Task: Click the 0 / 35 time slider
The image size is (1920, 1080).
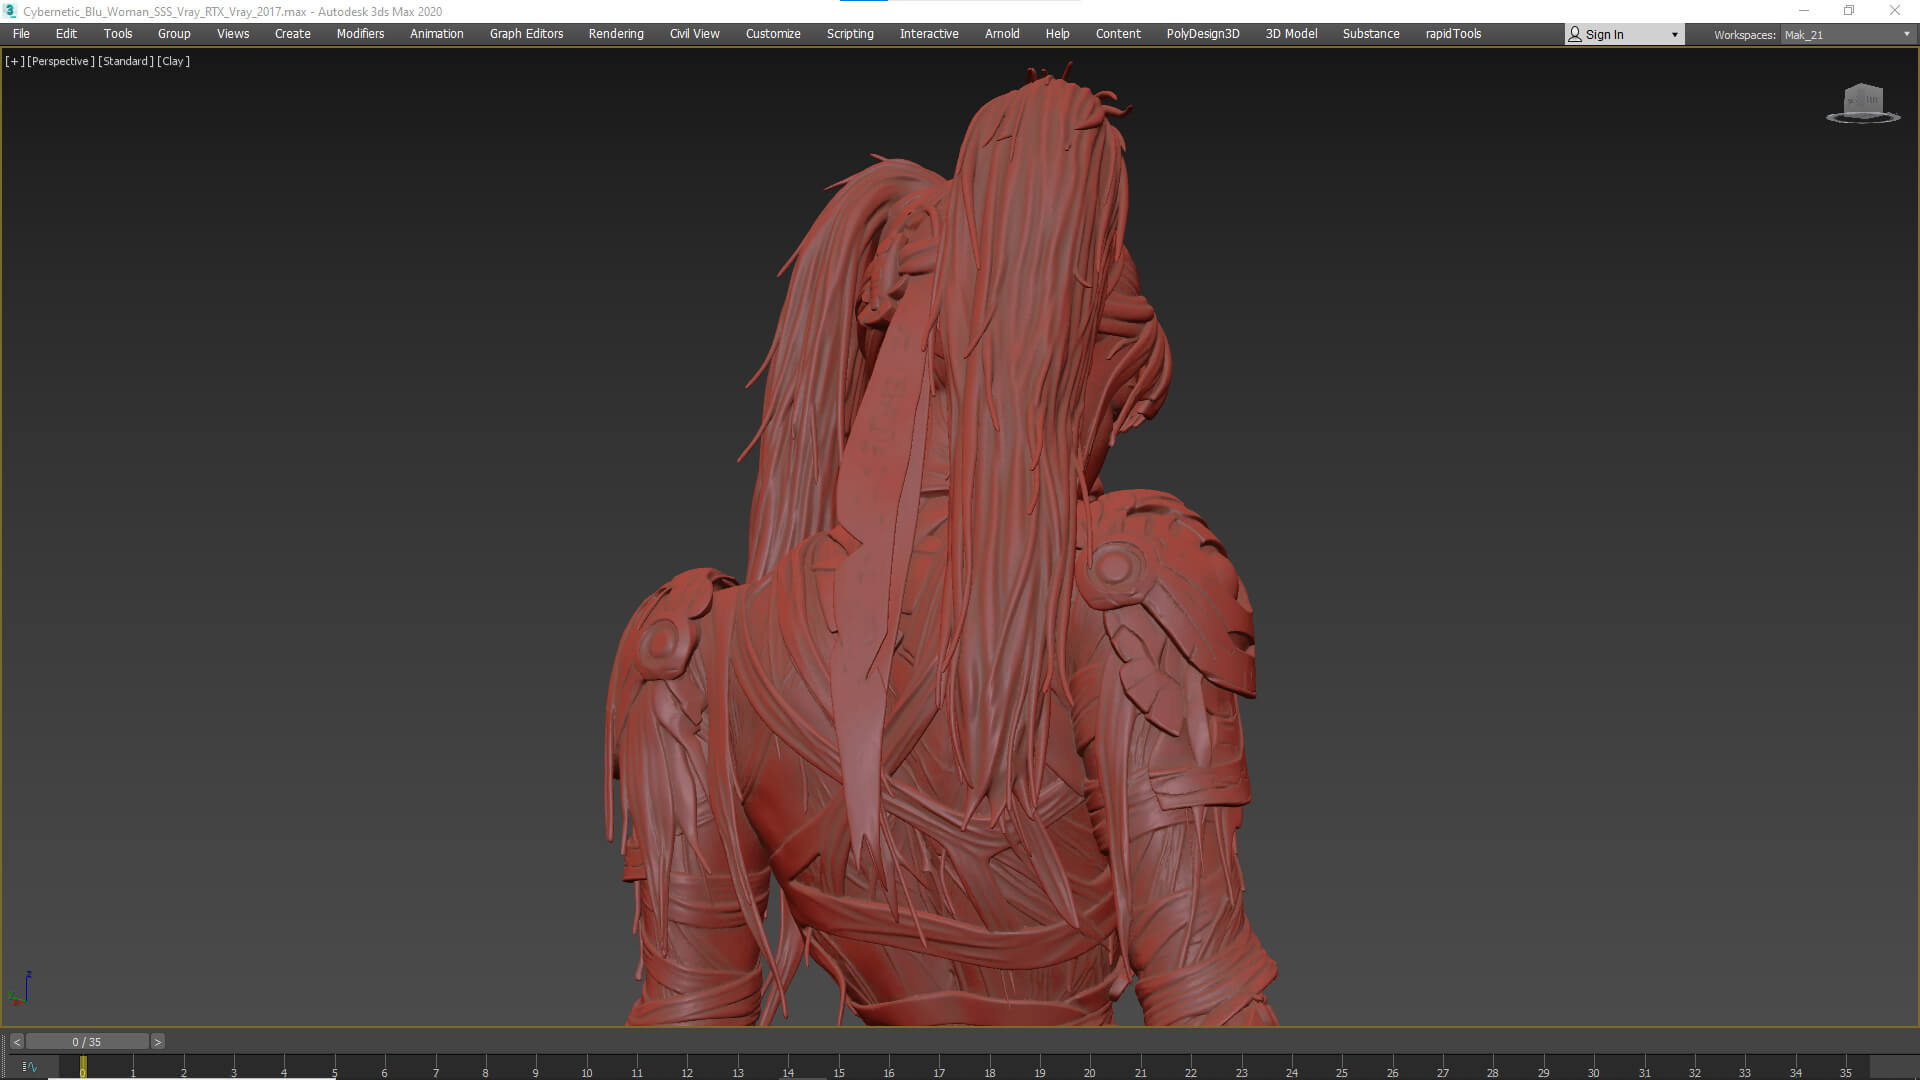Action: point(87,1042)
